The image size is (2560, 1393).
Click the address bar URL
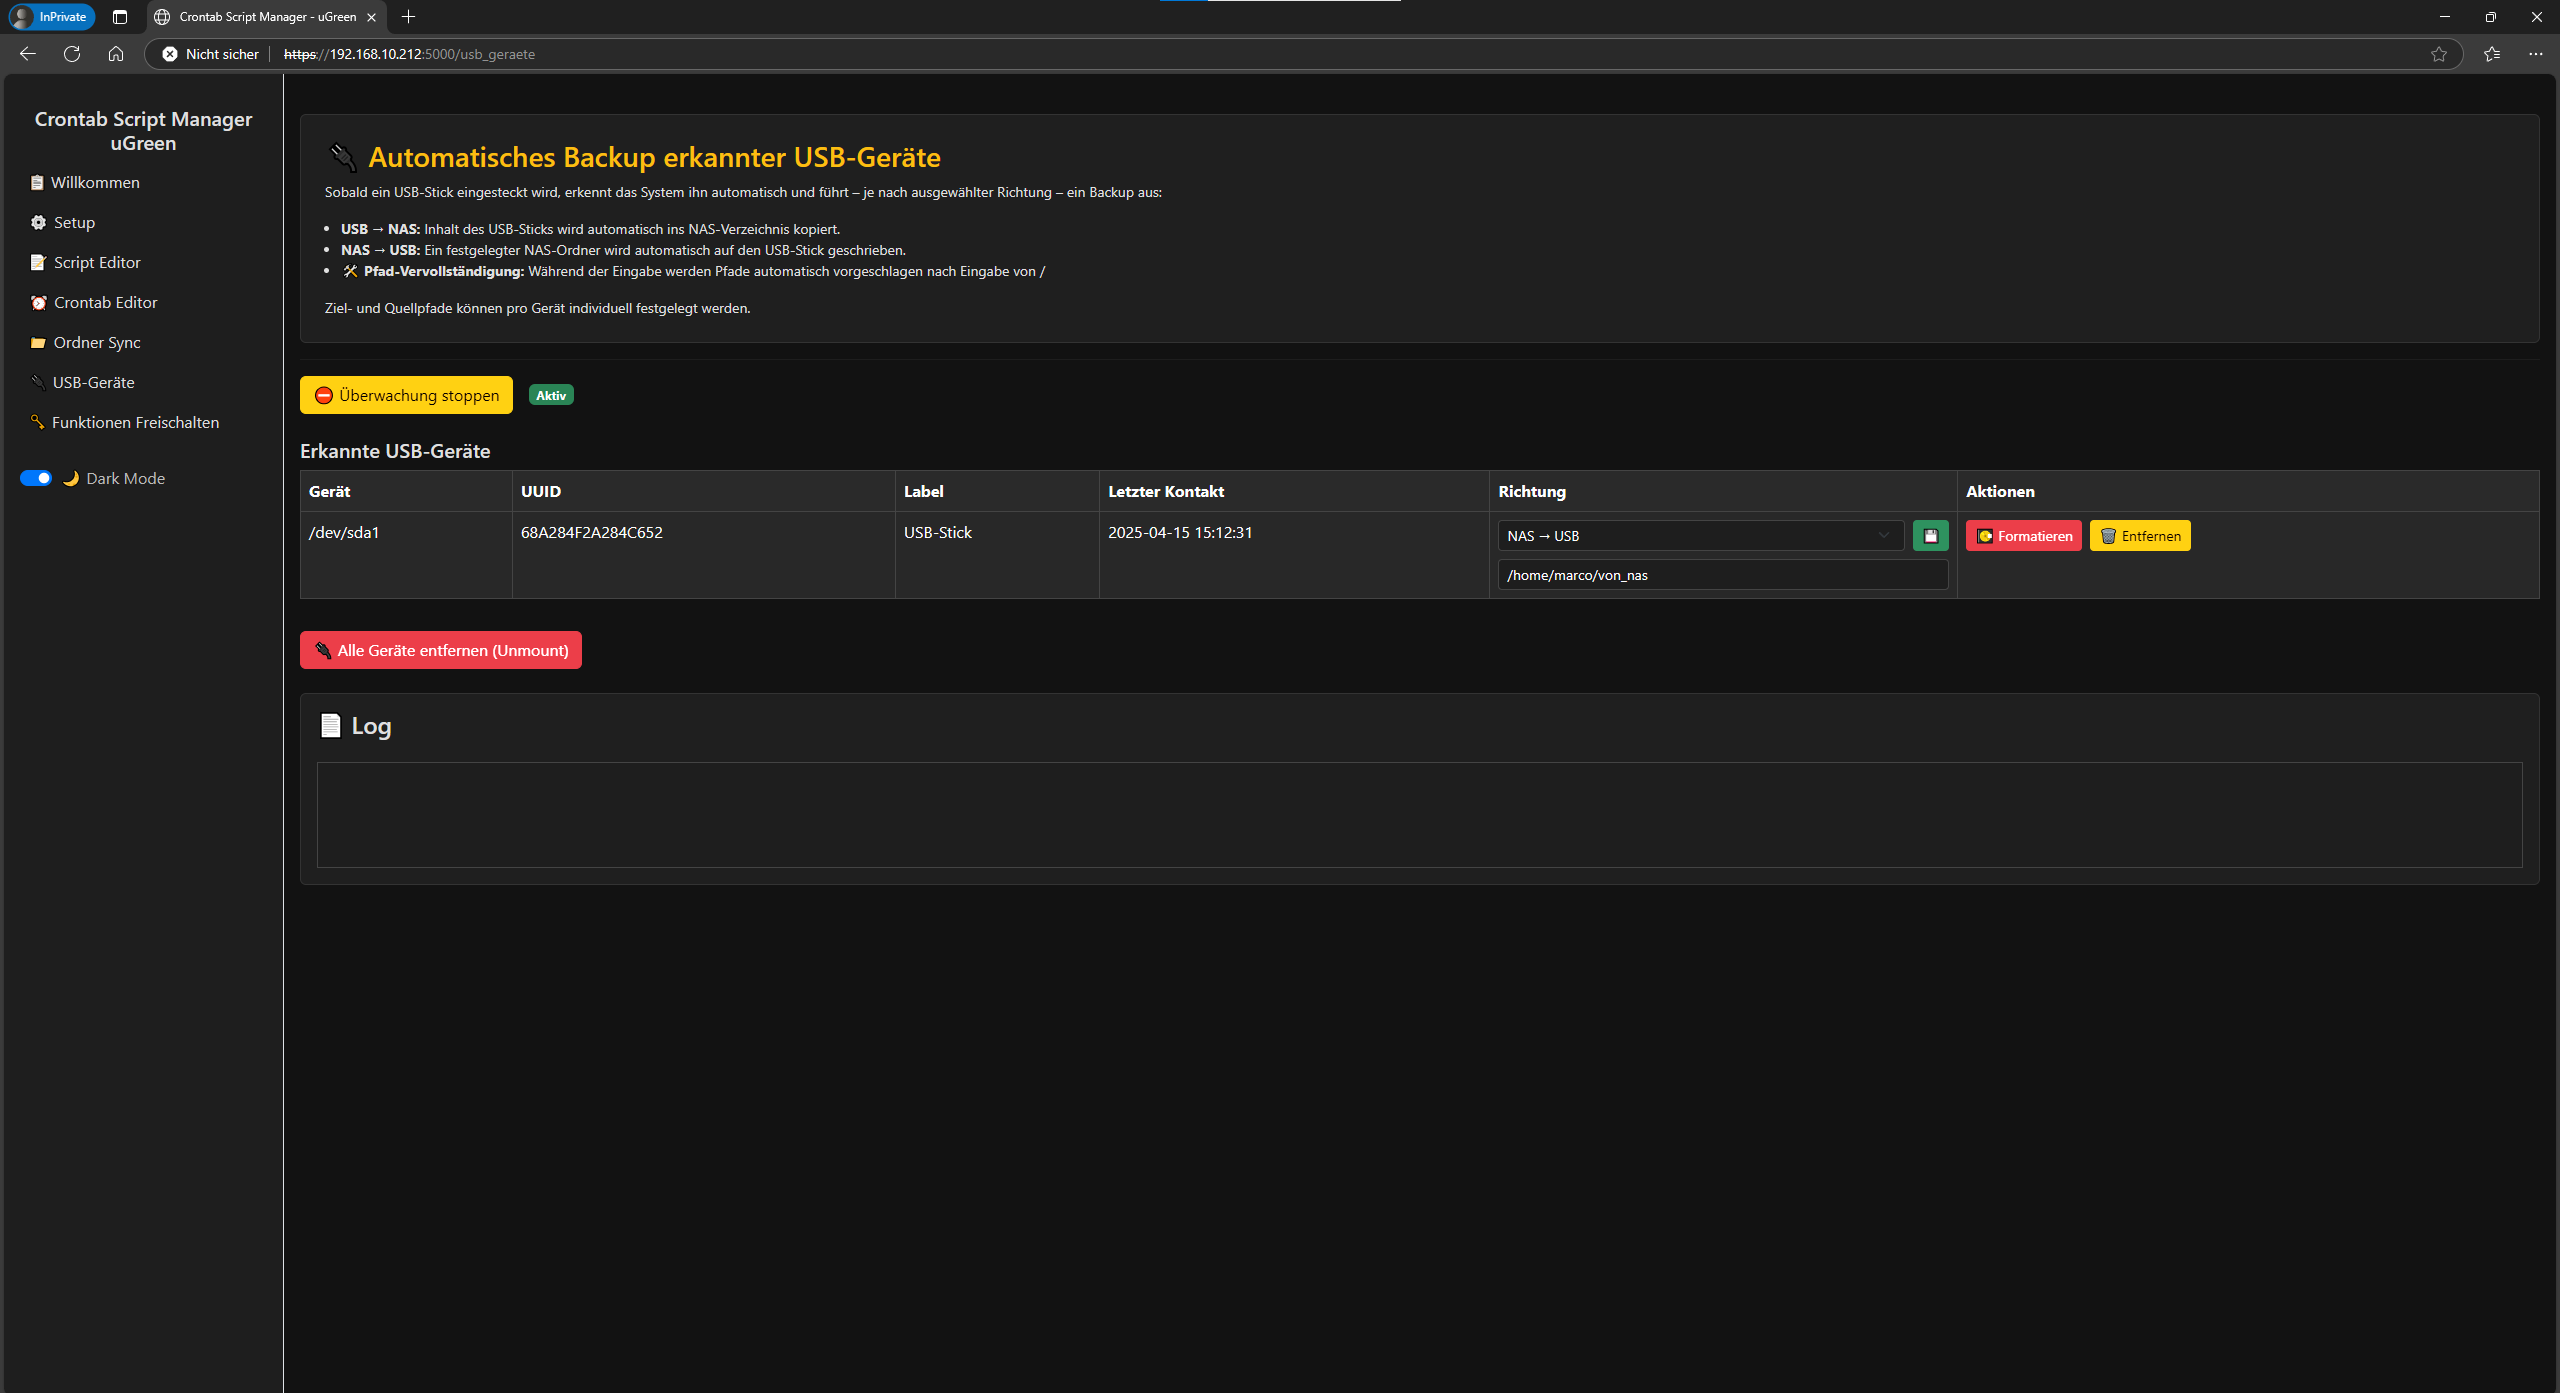coord(409,54)
